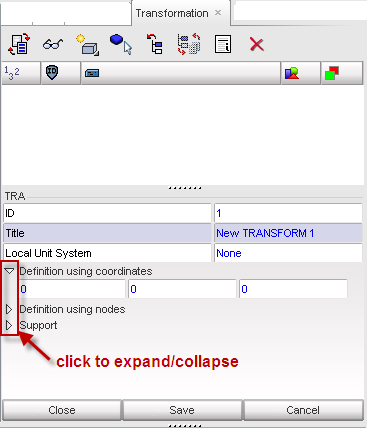This screenshot has height=428, width=367.
Task: Collapse the Definition using coordinates section
Action: pyautogui.click(x=10, y=271)
